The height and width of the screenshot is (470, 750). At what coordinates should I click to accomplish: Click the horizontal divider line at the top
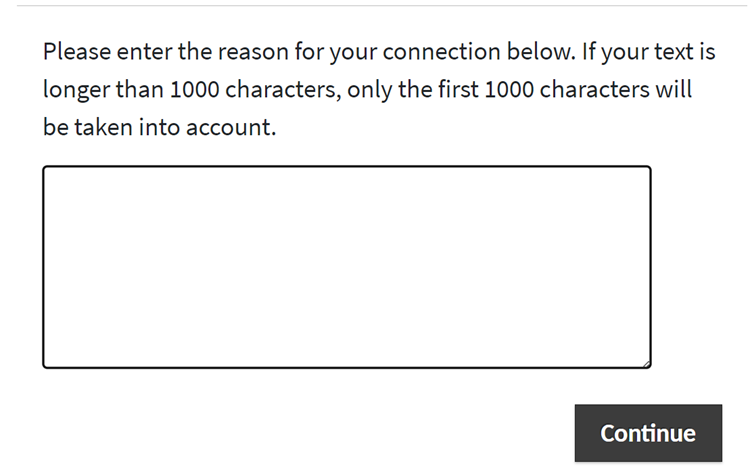(375, 6)
